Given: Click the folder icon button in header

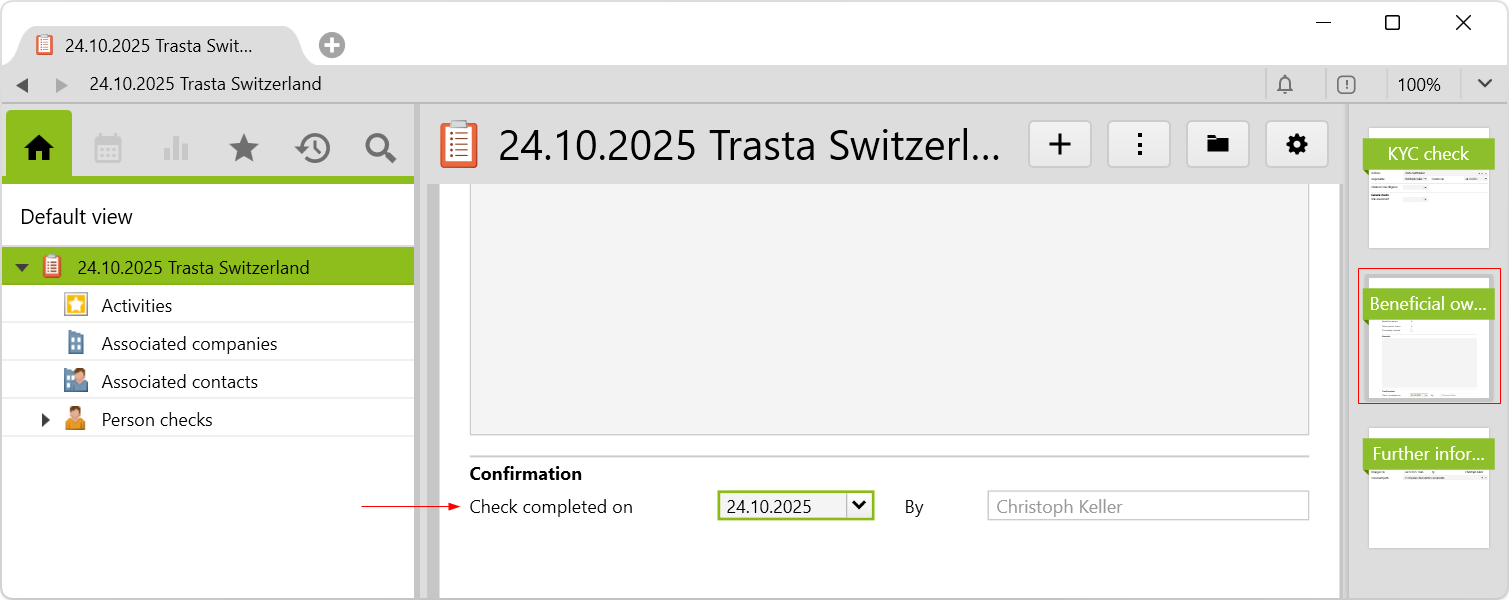Looking at the screenshot, I should click(1217, 144).
